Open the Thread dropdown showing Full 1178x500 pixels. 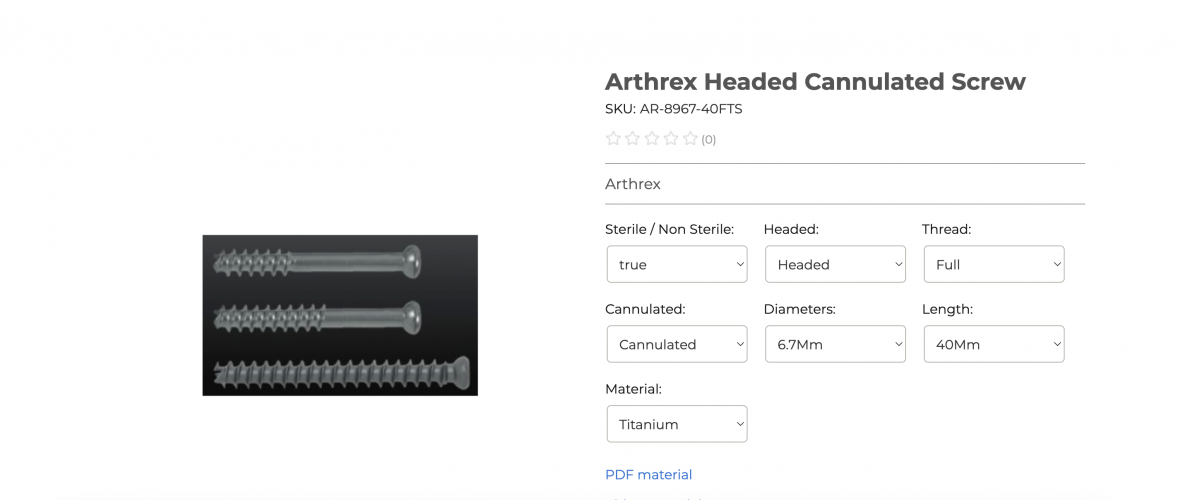tap(994, 264)
